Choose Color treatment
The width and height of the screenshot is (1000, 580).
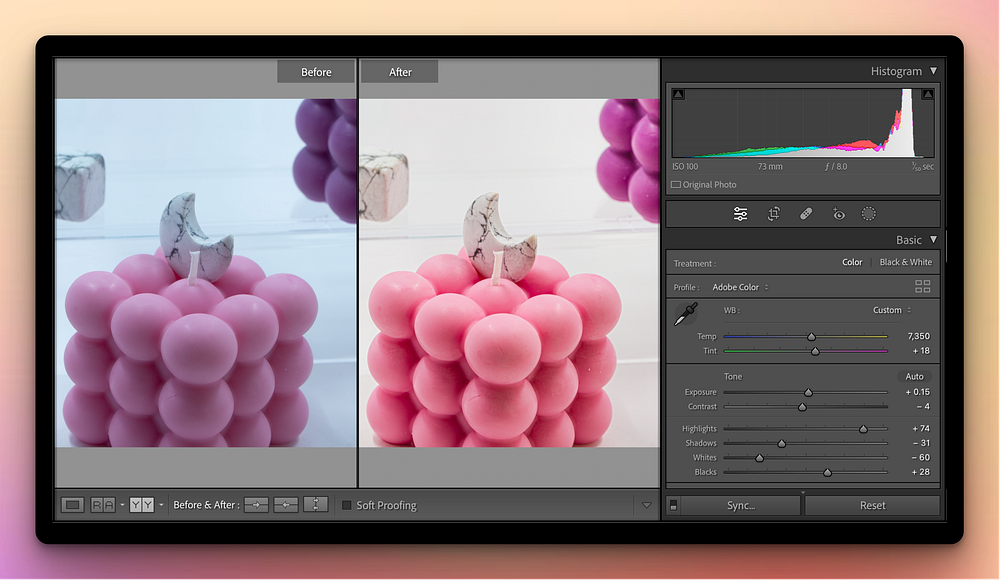coord(851,262)
